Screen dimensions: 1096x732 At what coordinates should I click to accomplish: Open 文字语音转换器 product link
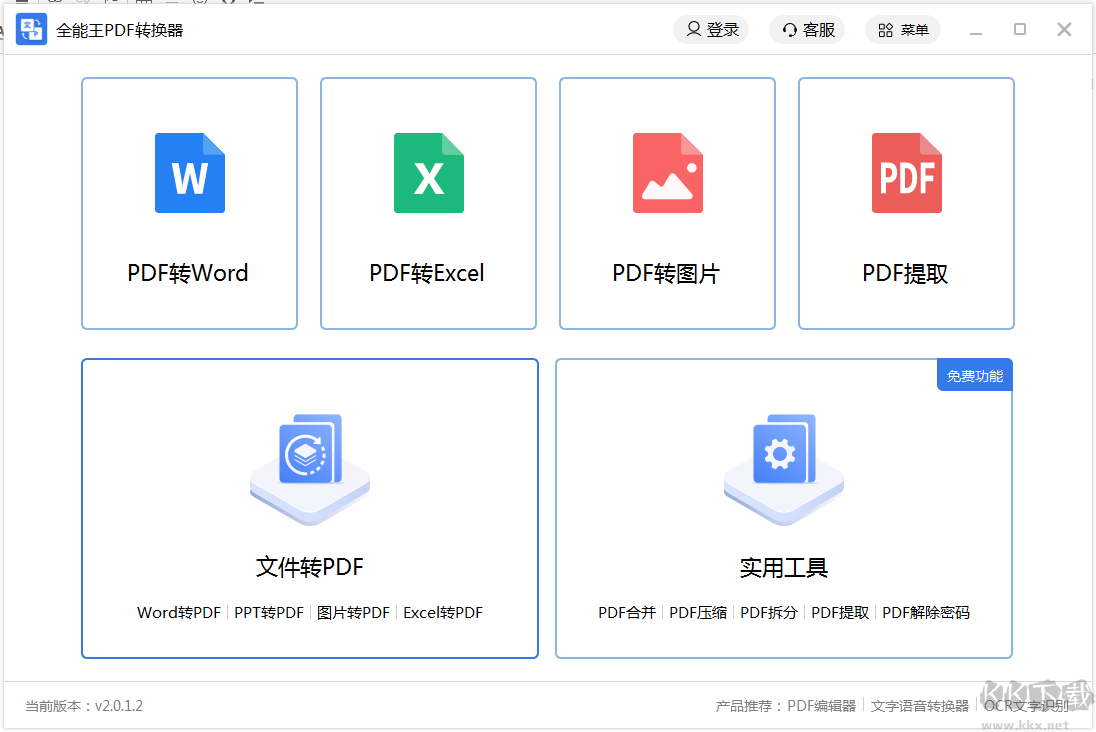point(920,706)
